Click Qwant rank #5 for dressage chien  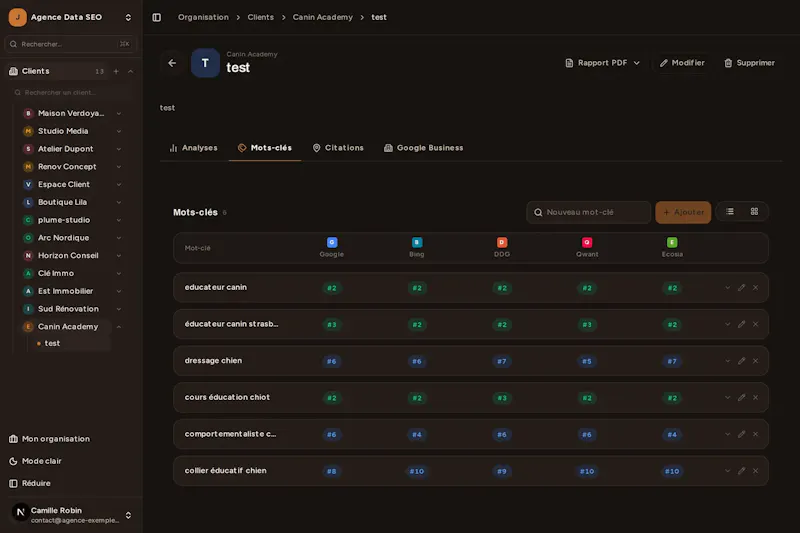tap(587, 361)
